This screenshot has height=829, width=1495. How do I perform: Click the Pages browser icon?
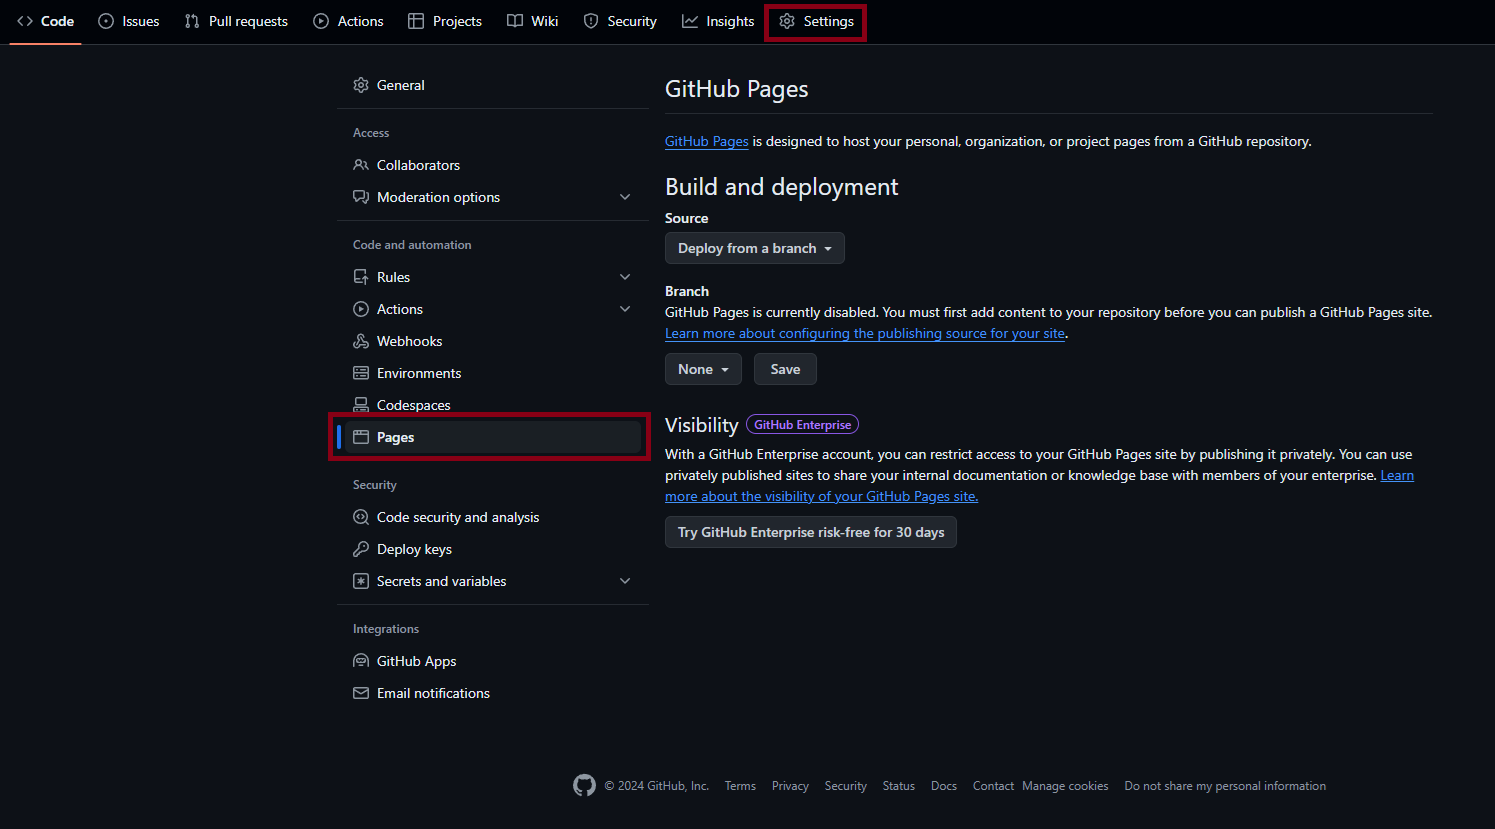361,437
